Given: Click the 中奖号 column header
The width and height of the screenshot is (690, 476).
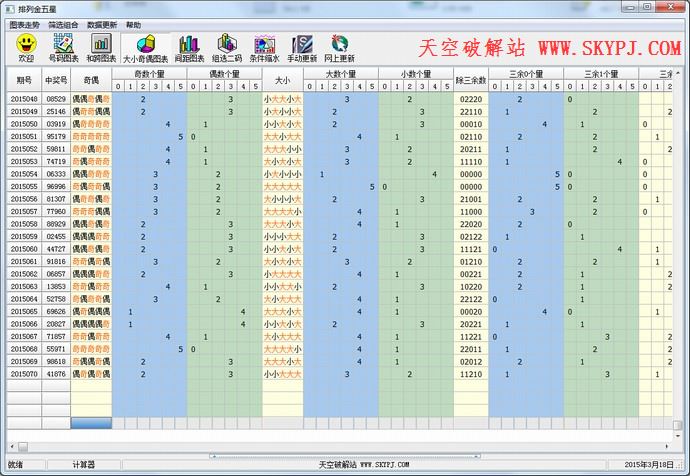Looking at the screenshot, I should [56, 79].
